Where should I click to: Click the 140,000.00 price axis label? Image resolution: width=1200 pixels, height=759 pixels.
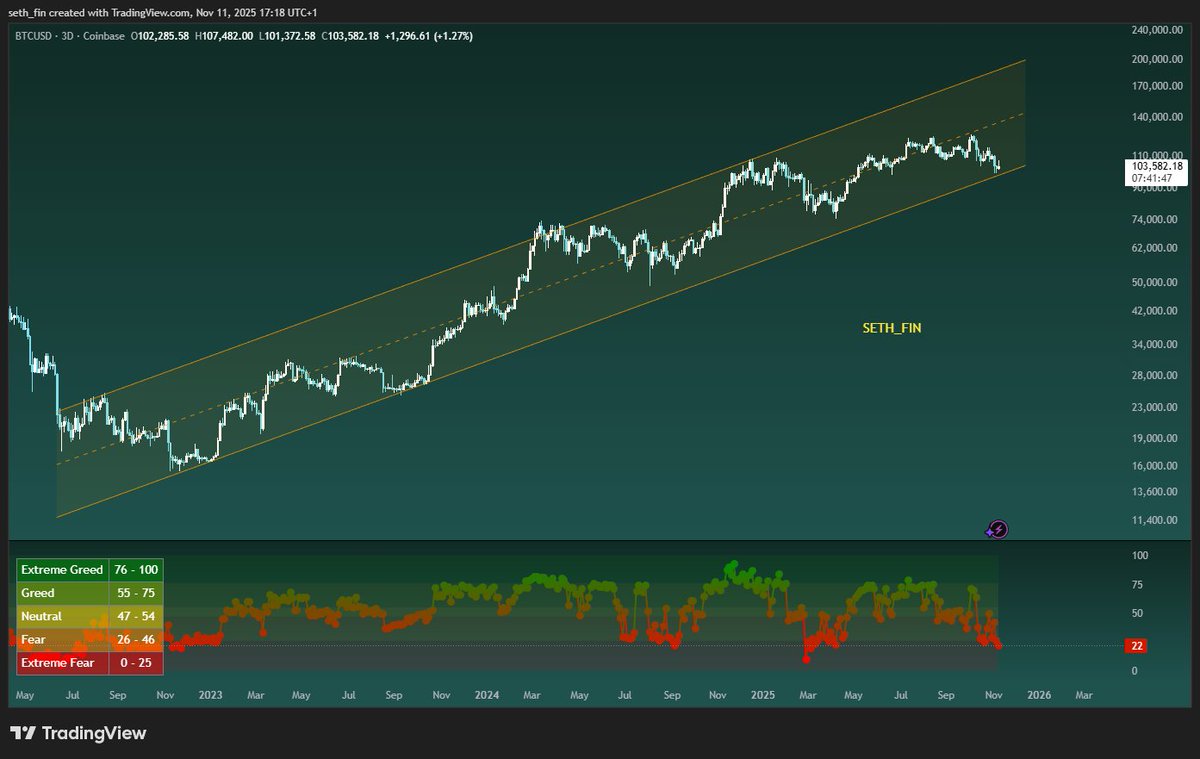(1156, 117)
